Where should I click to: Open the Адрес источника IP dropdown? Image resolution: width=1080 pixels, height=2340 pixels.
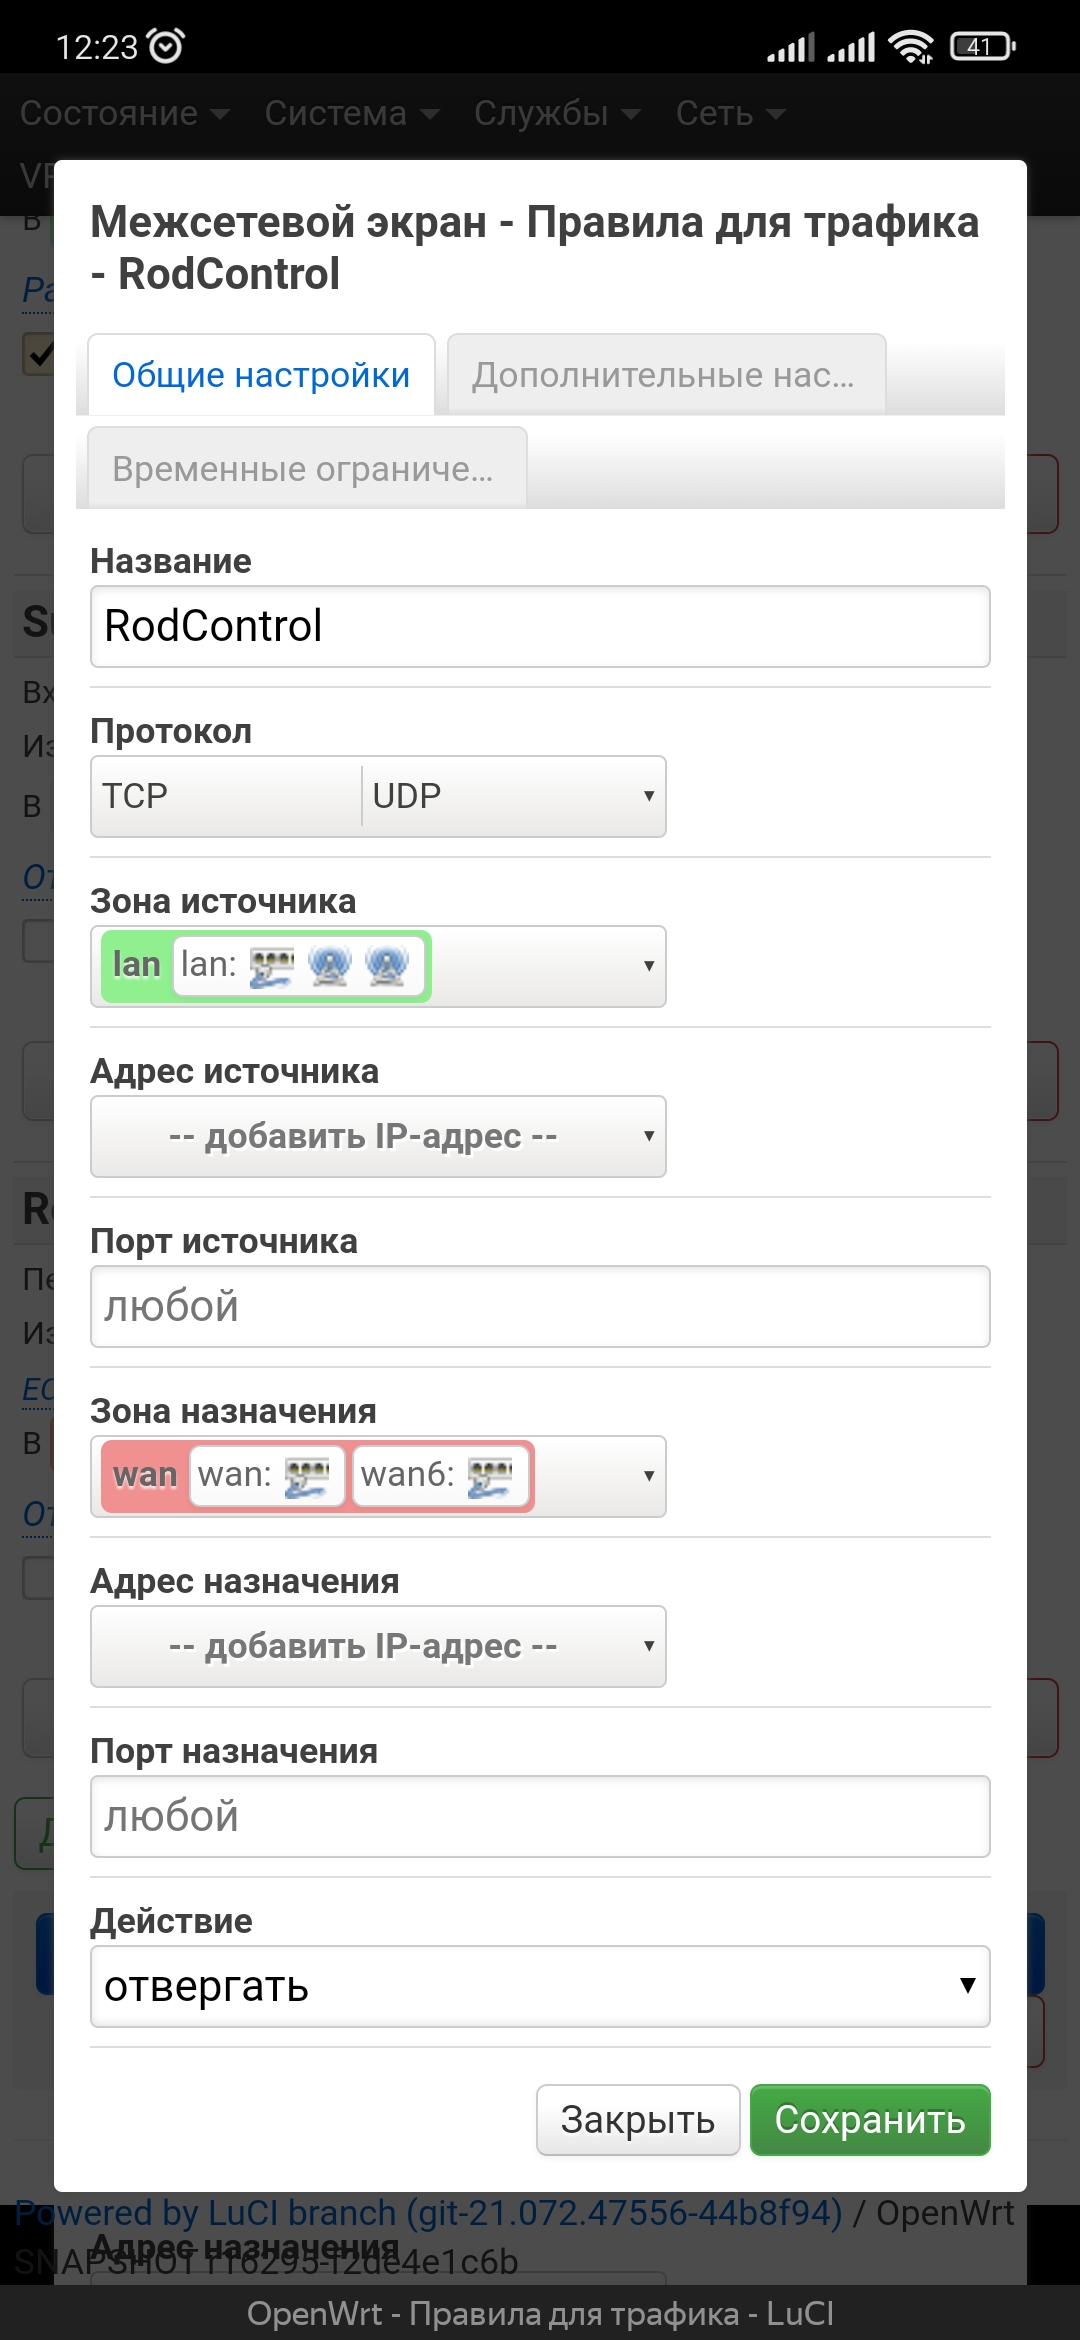pos(378,1136)
